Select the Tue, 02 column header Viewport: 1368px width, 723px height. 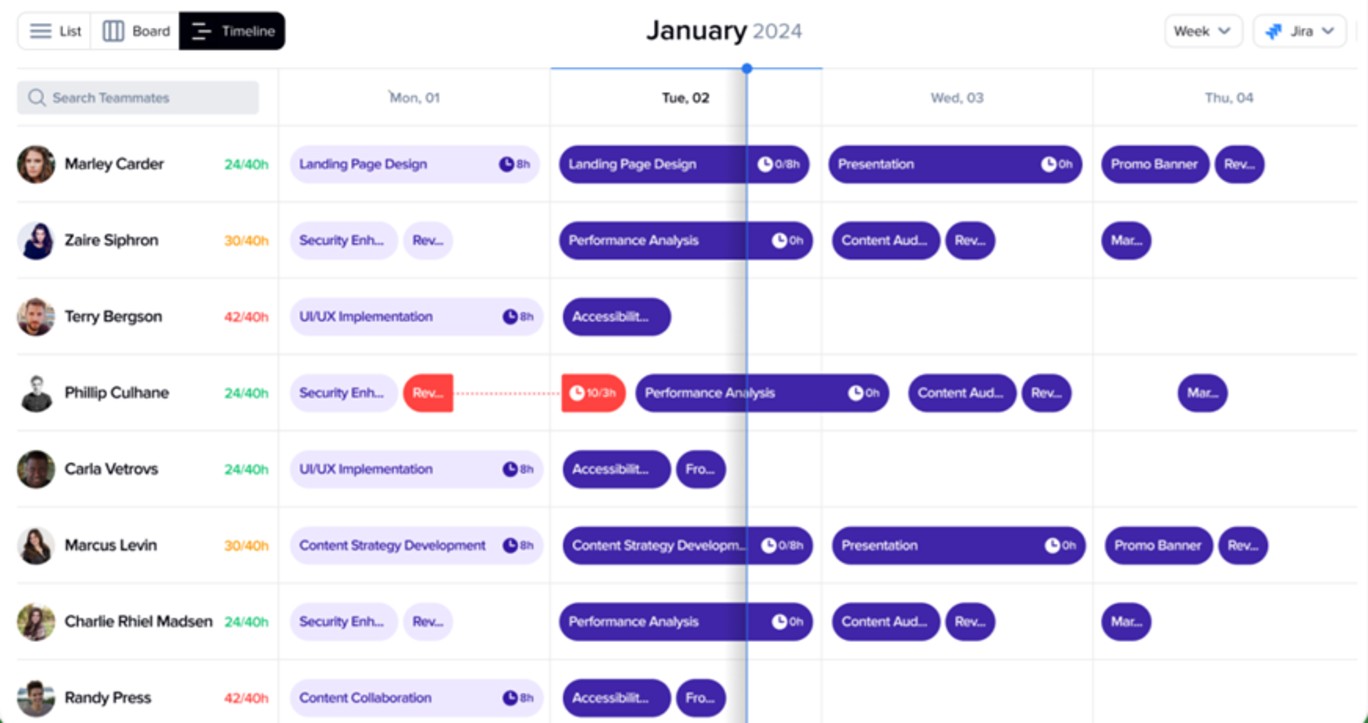pyautogui.click(x=686, y=98)
